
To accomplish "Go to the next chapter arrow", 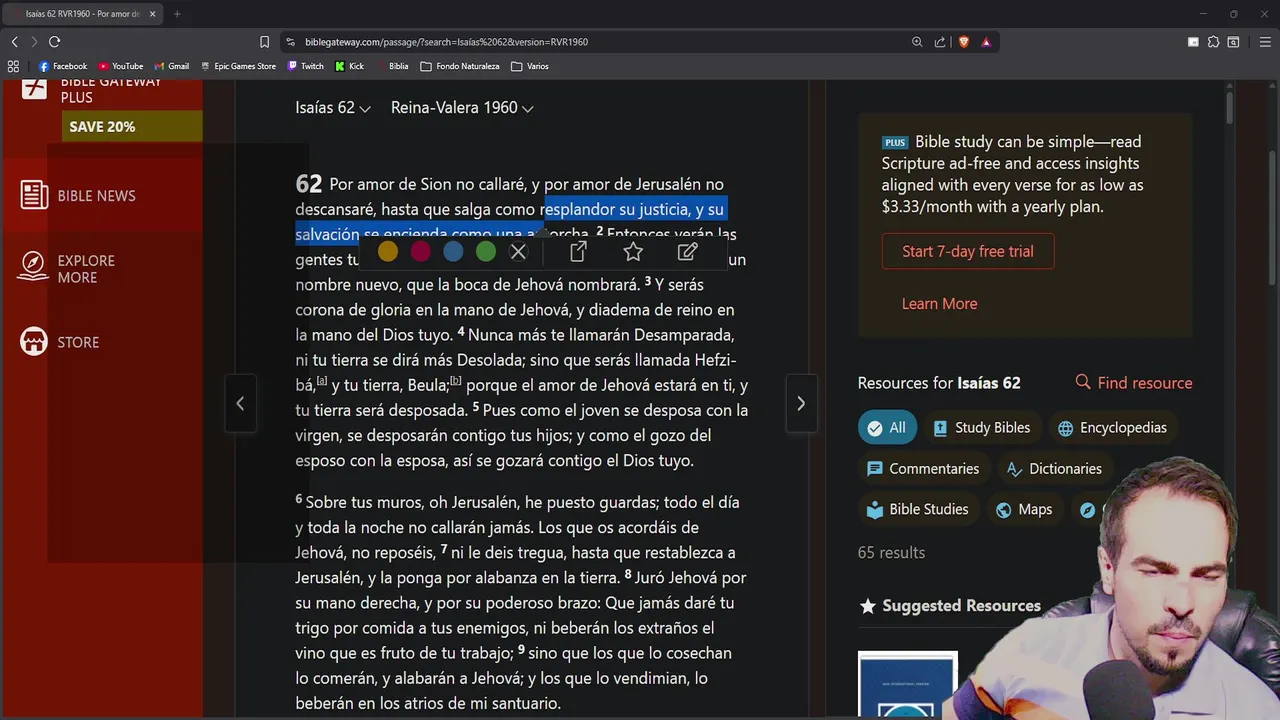I will tap(801, 403).
